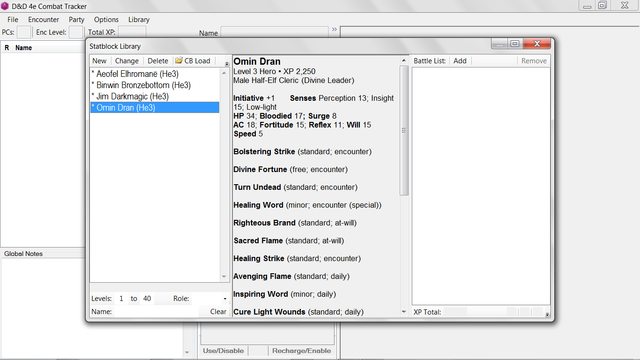Select Binwin Bronzebottom (He3) in list

click(154, 85)
